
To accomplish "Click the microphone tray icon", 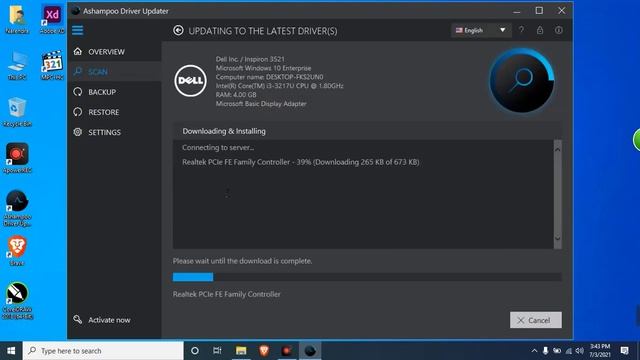I will pos(545,351).
